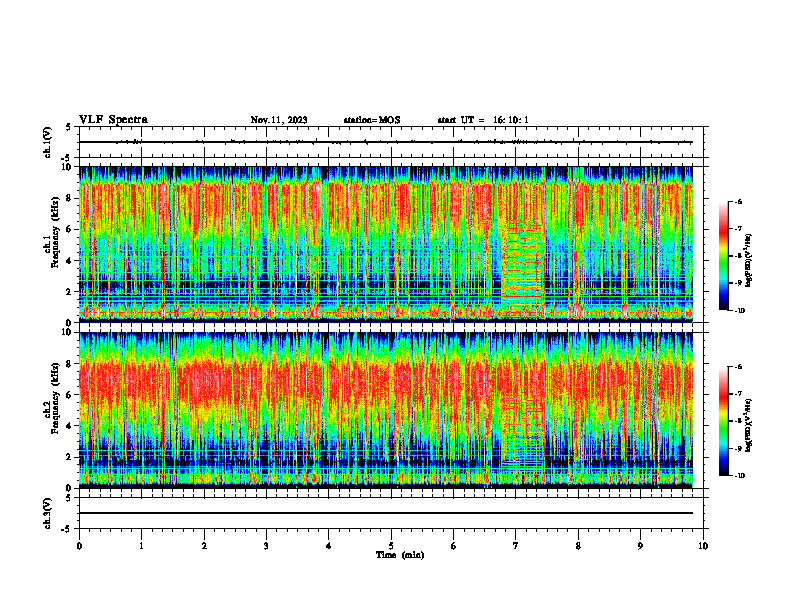792x612 pixels.
Task: Click time axis tick label "3"
Action: 266,546
